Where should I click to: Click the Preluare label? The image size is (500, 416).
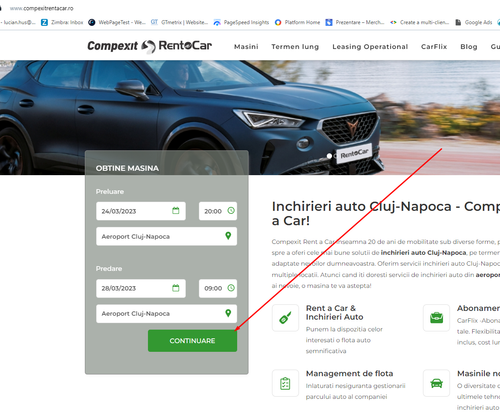click(x=110, y=192)
